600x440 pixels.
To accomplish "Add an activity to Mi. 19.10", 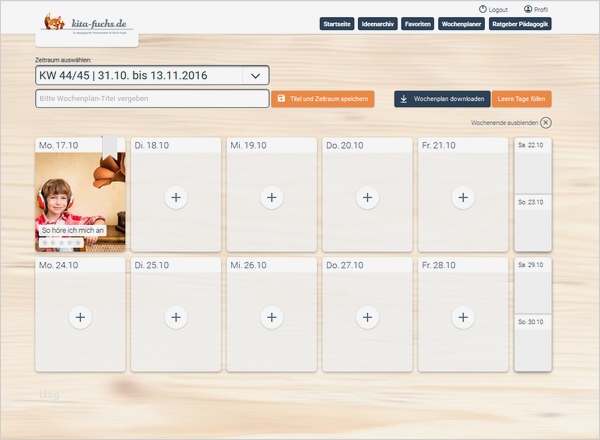I will pyautogui.click(x=272, y=197).
